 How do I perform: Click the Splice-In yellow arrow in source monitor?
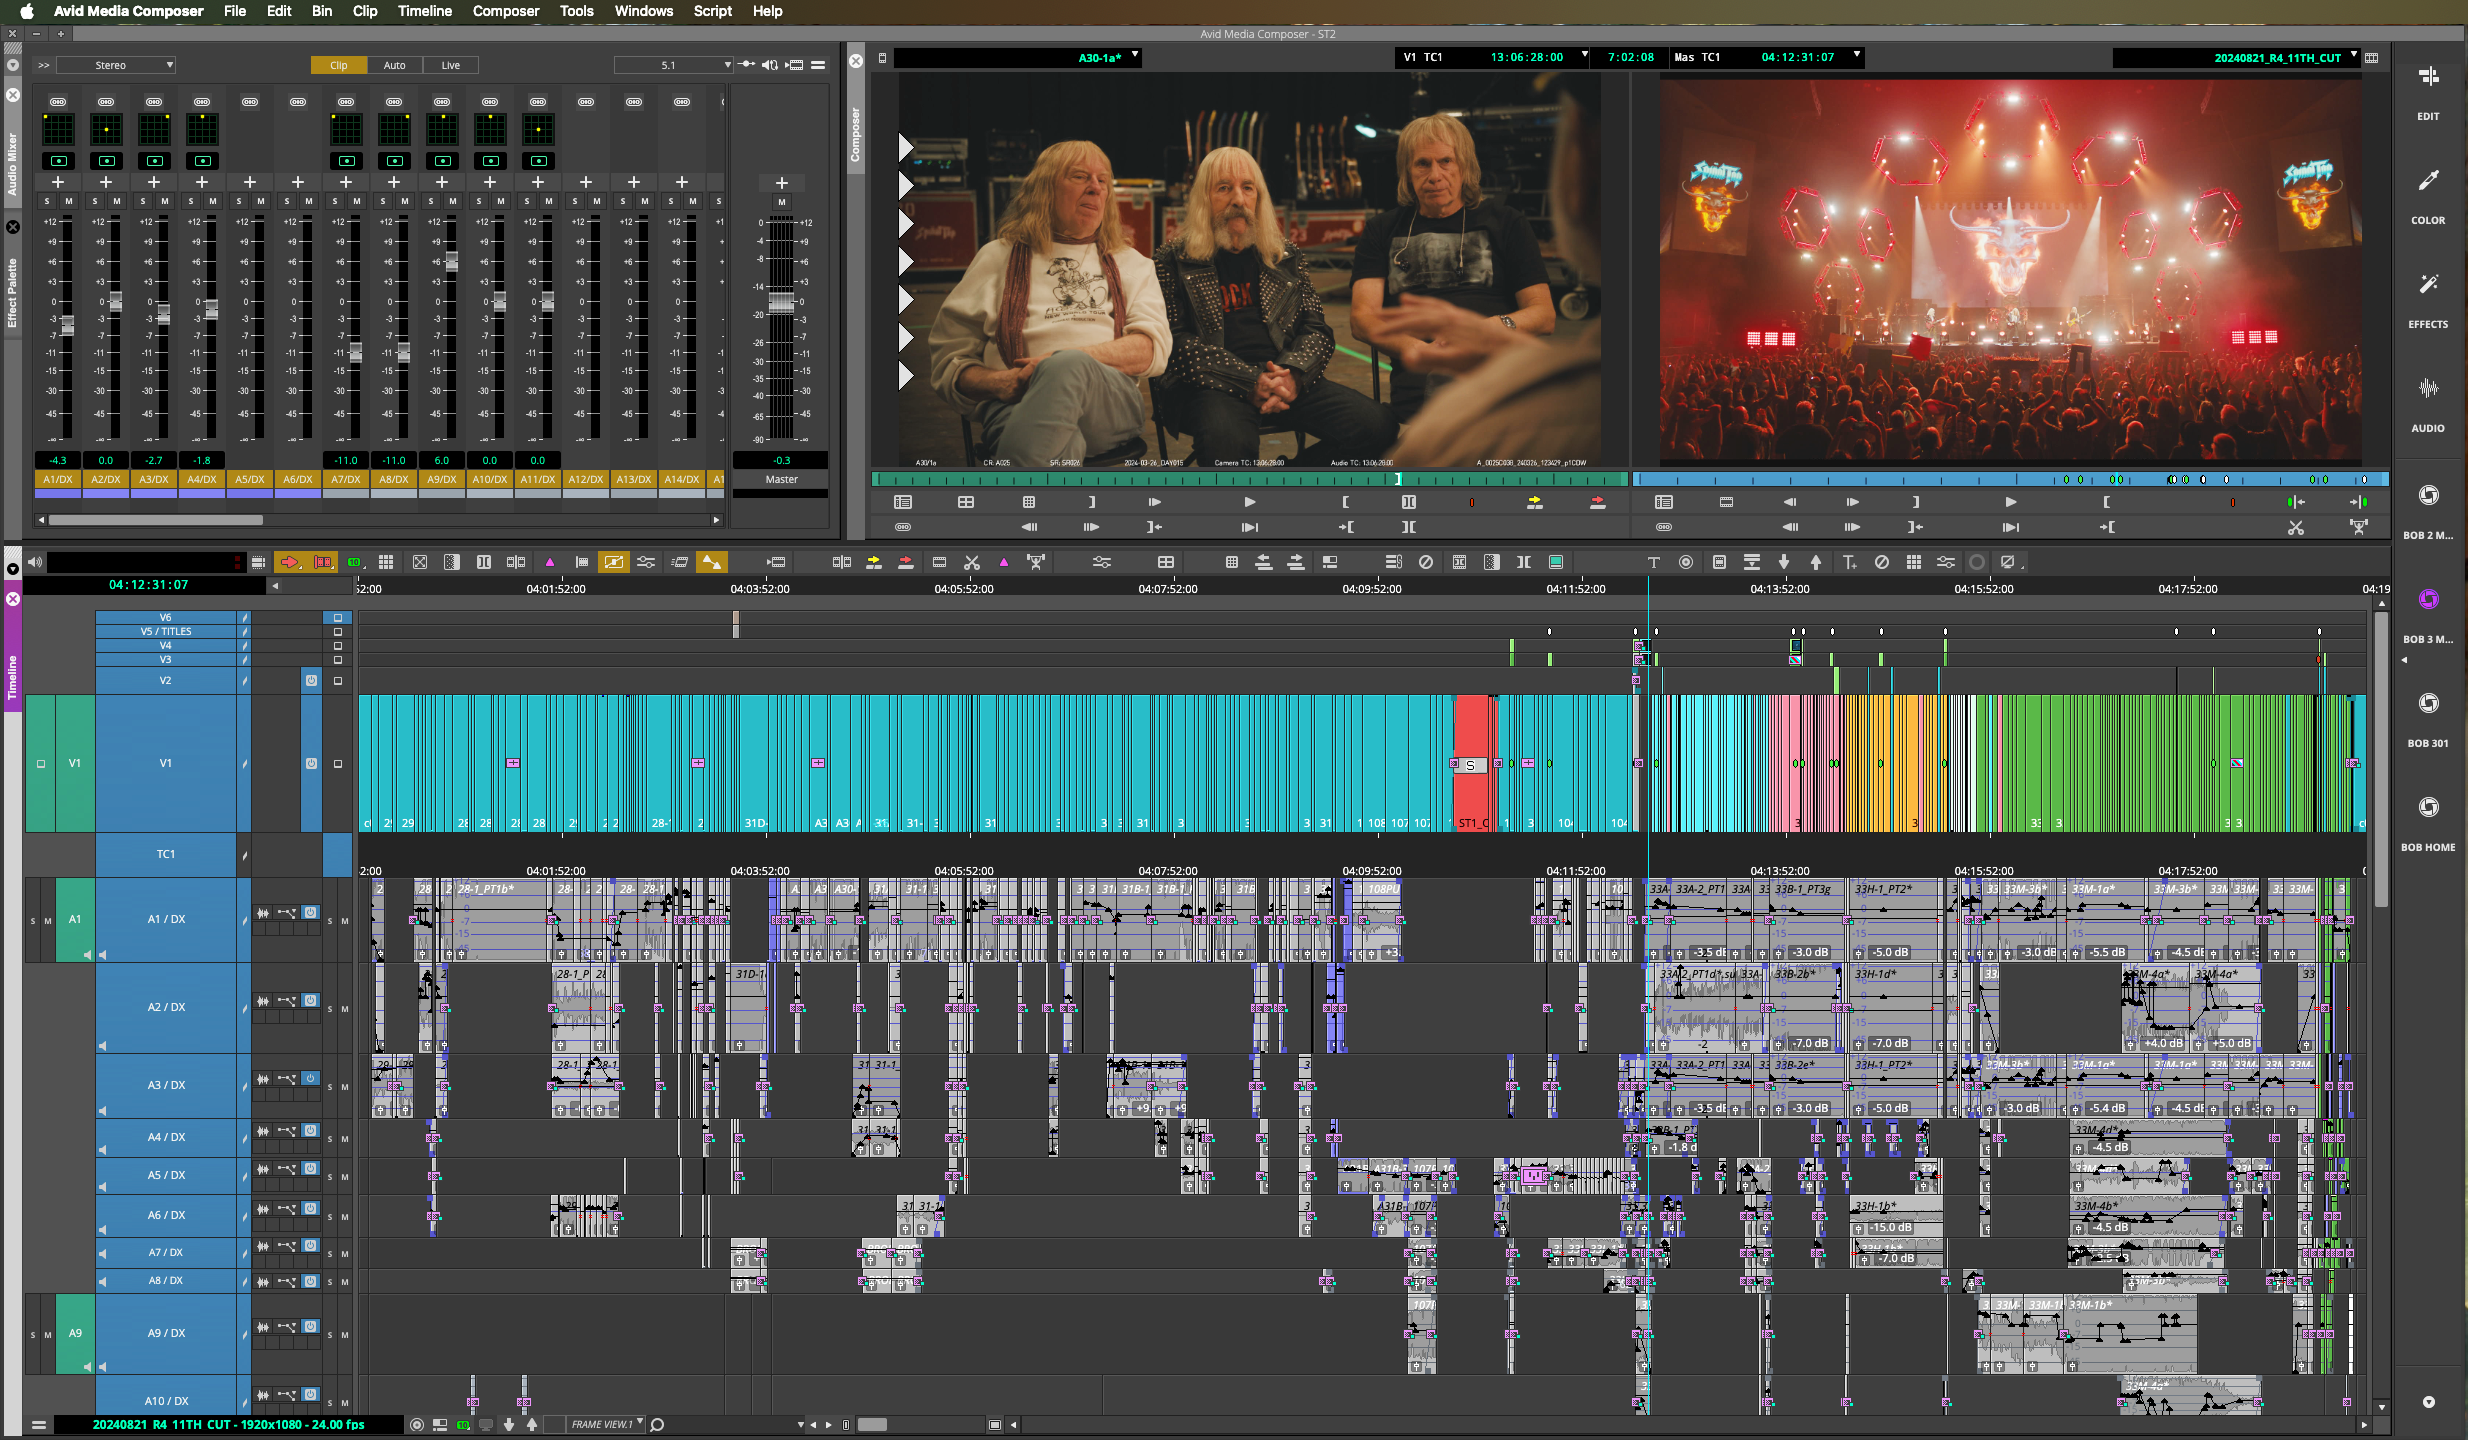click(x=1534, y=502)
